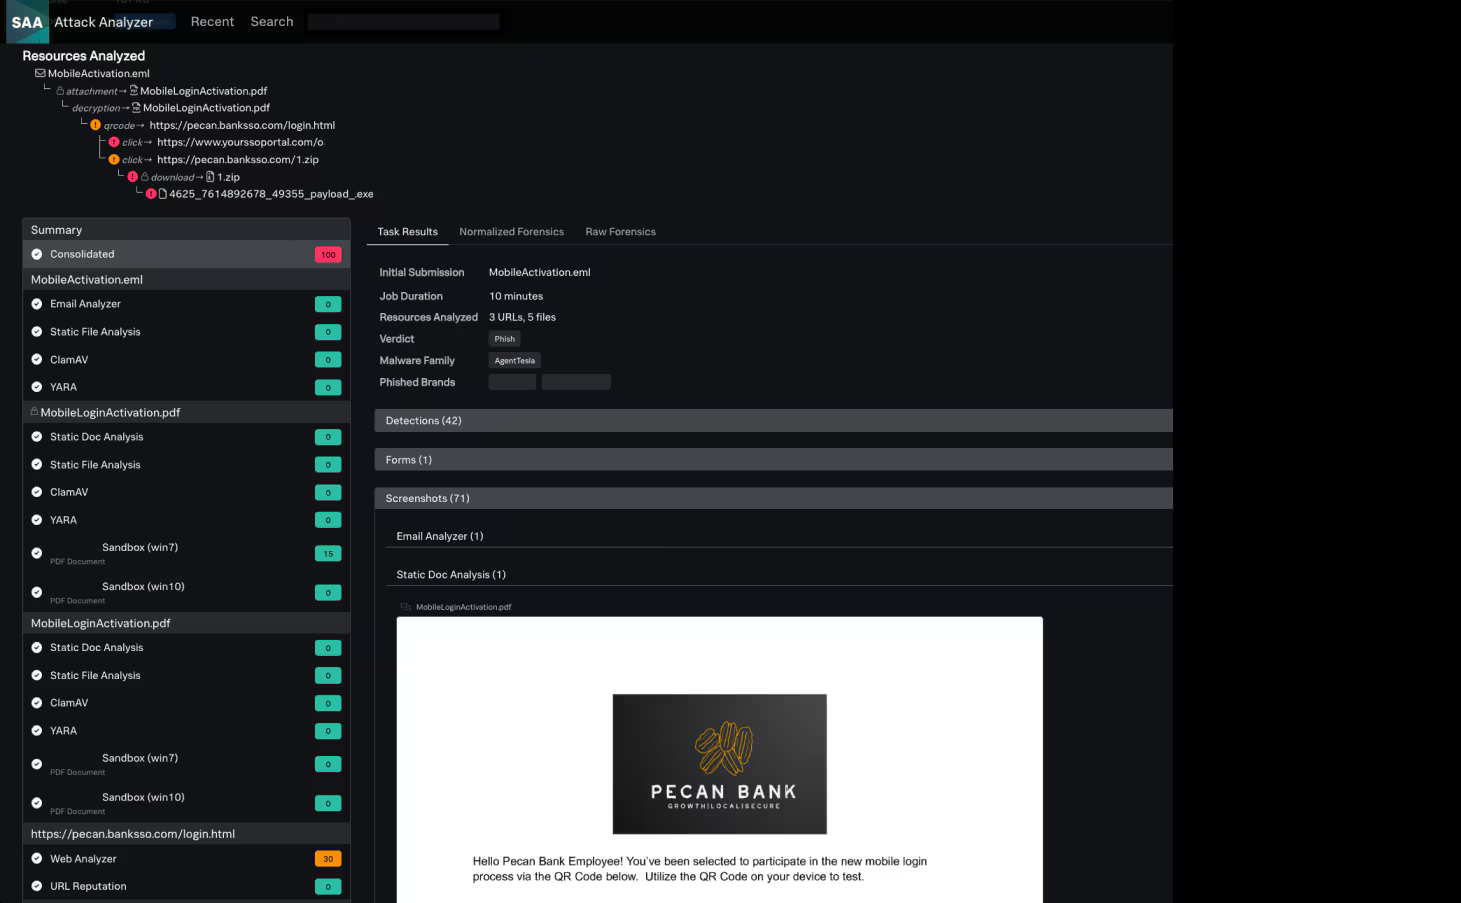
Task: Click the AgentTesla malware family label
Action: point(514,360)
